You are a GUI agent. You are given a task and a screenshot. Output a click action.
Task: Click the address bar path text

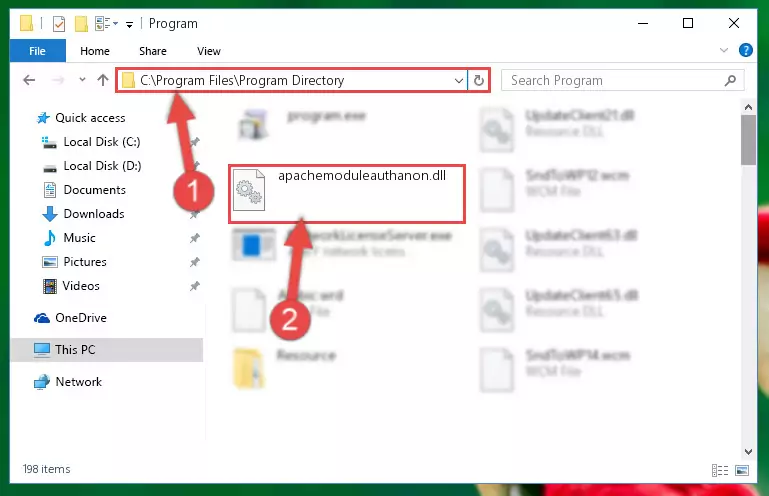242,80
